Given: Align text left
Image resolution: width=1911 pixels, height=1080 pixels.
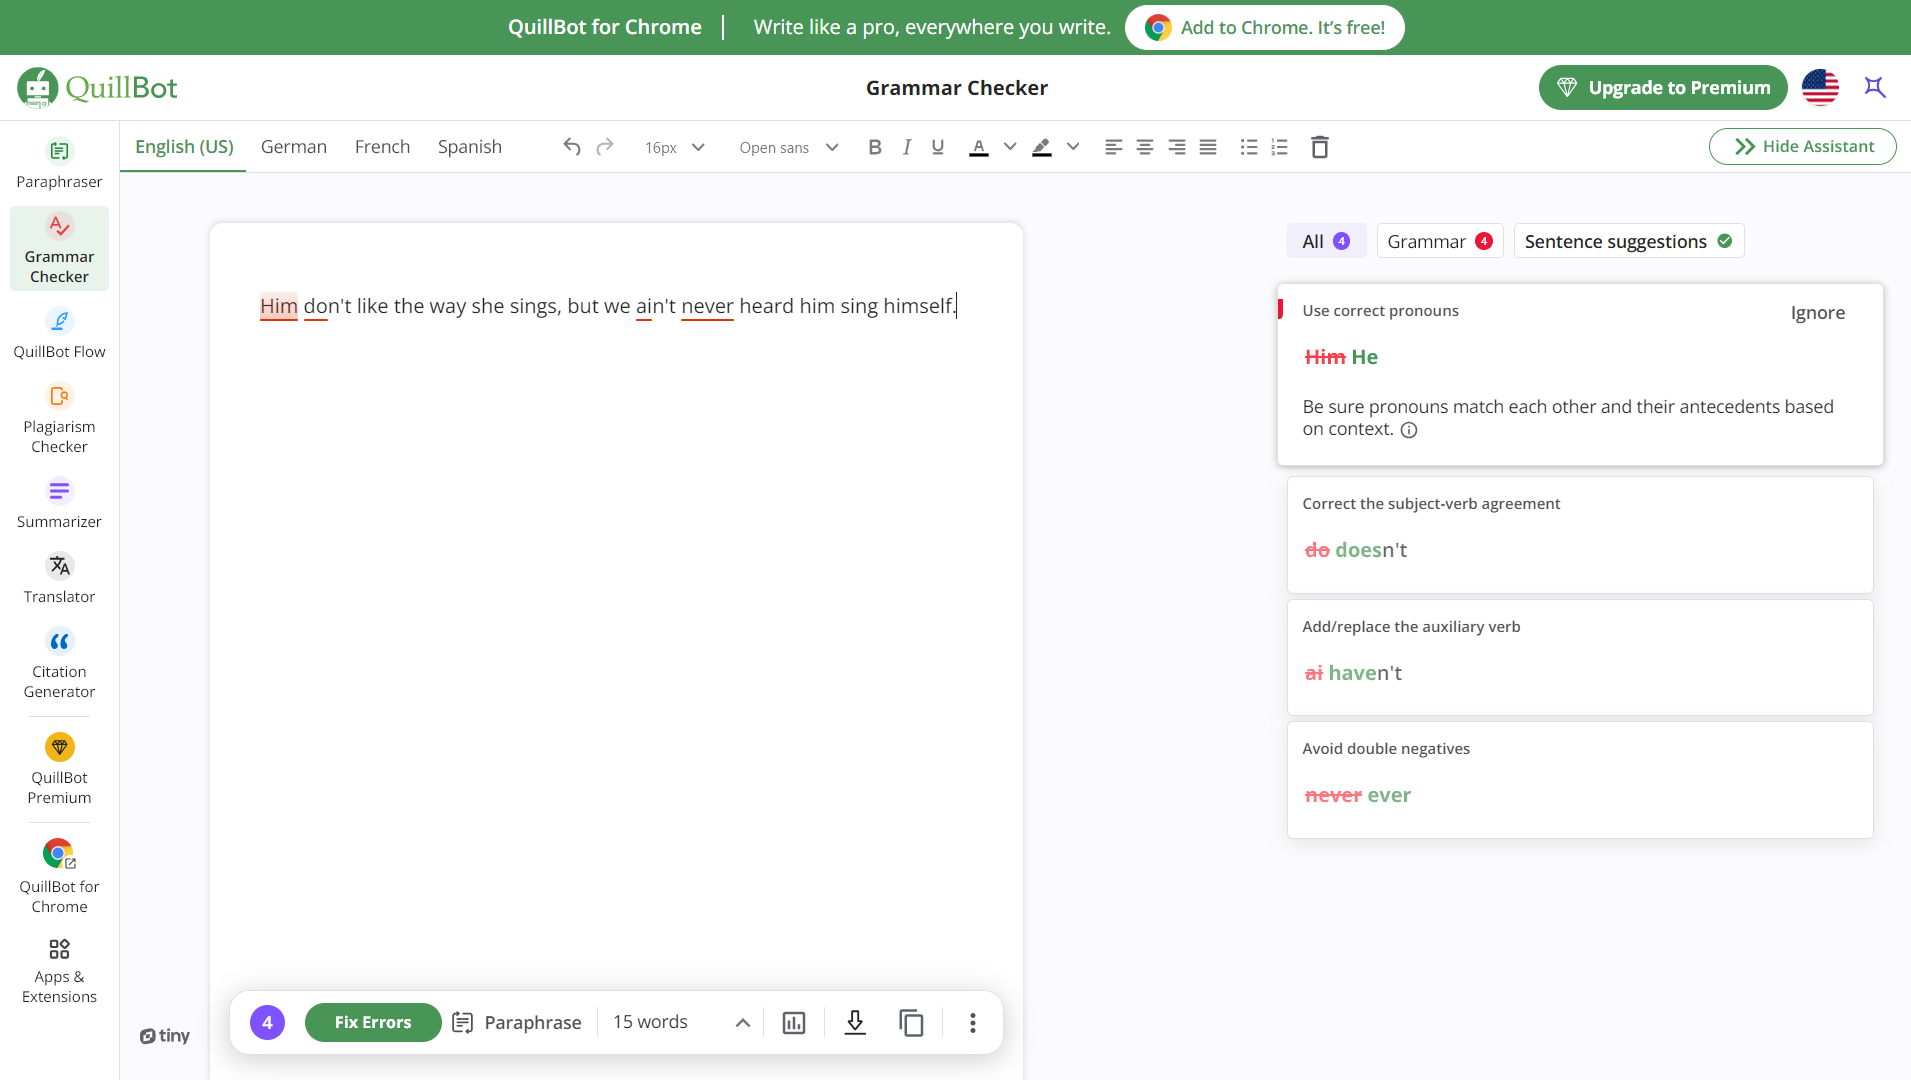Looking at the screenshot, I should (x=1113, y=147).
